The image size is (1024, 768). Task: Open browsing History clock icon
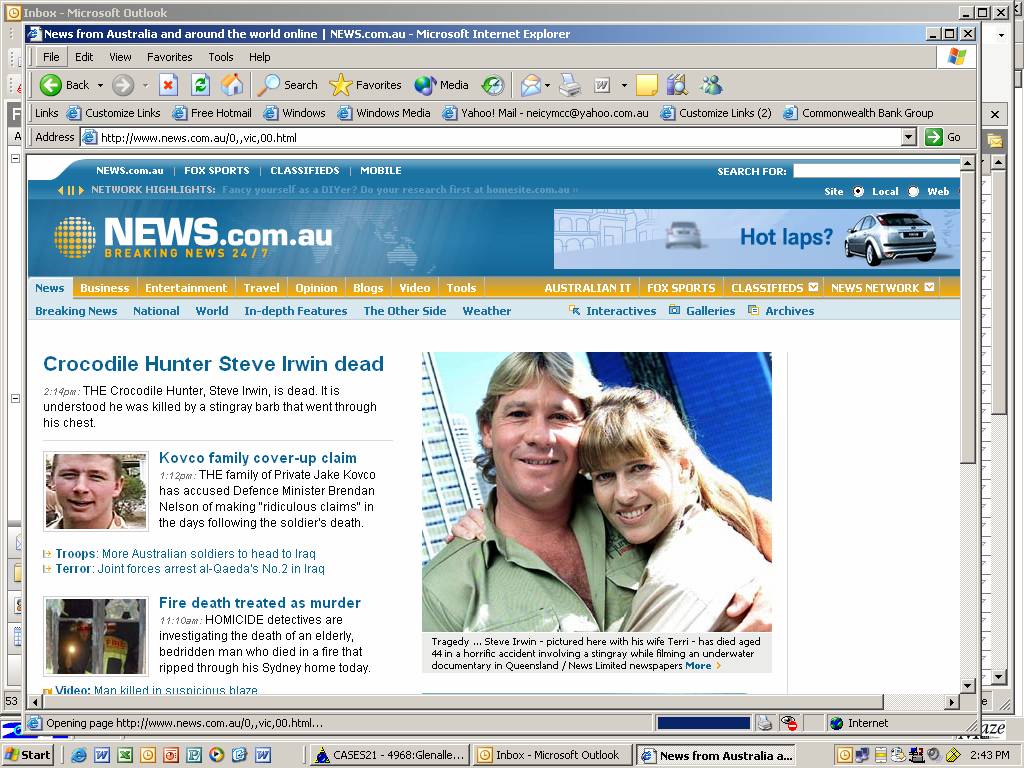493,85
